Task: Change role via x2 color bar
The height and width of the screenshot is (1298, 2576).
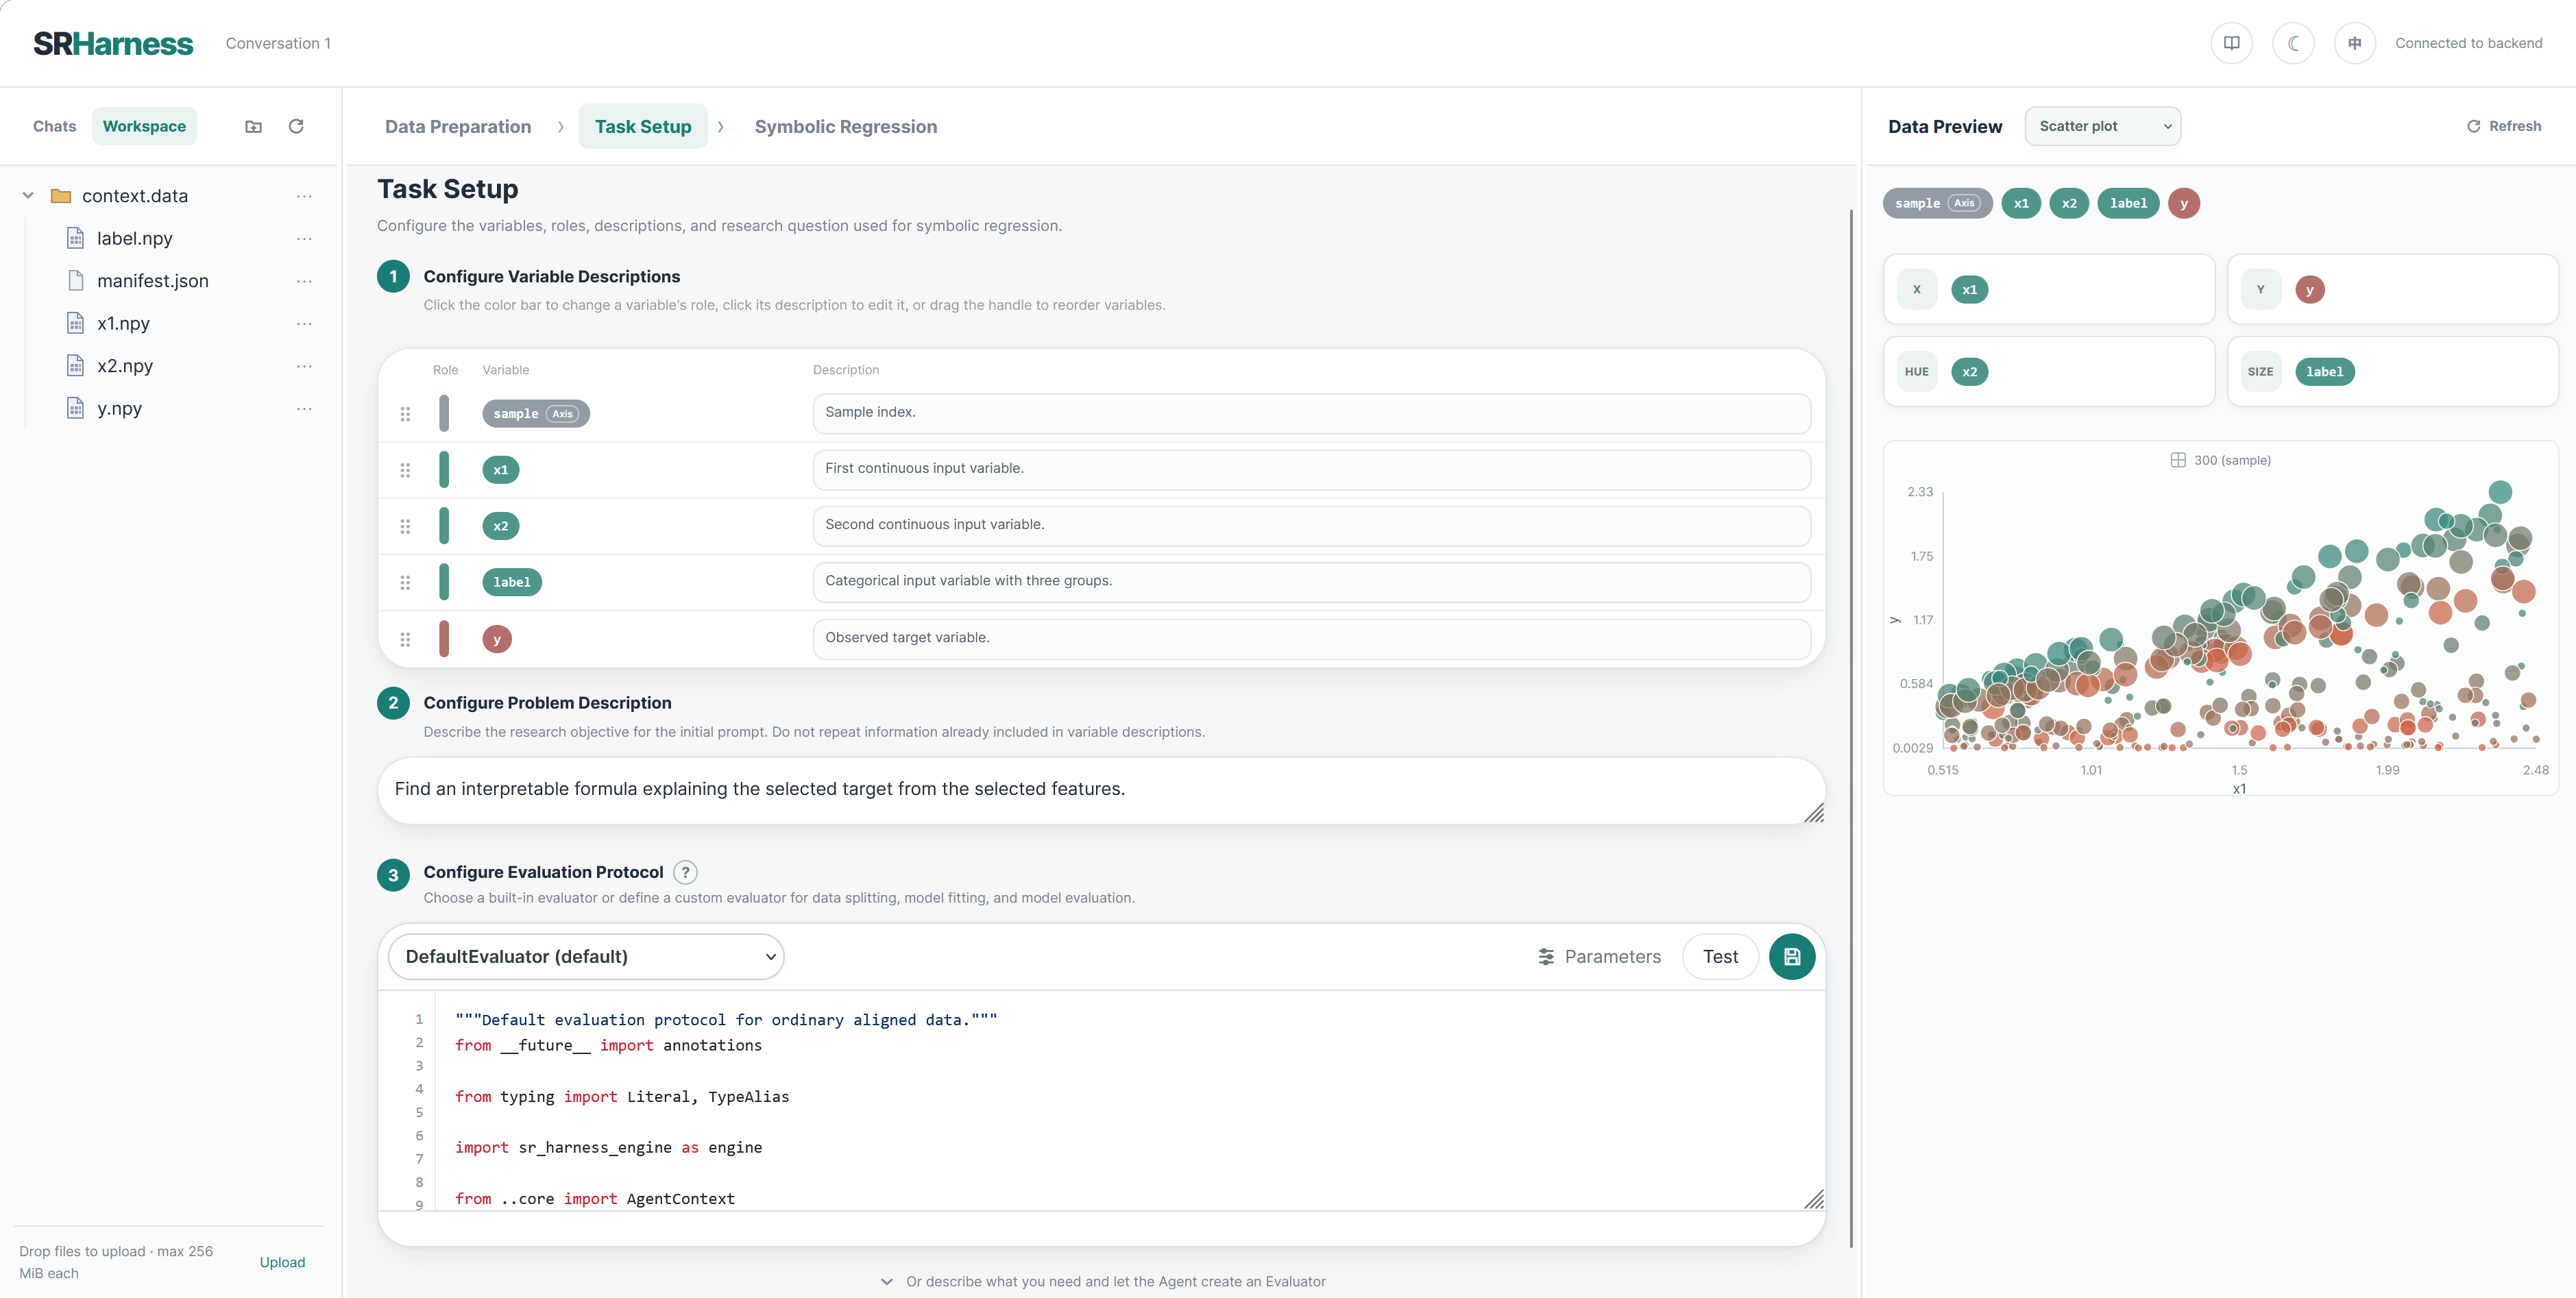Action: click(444, 526)
